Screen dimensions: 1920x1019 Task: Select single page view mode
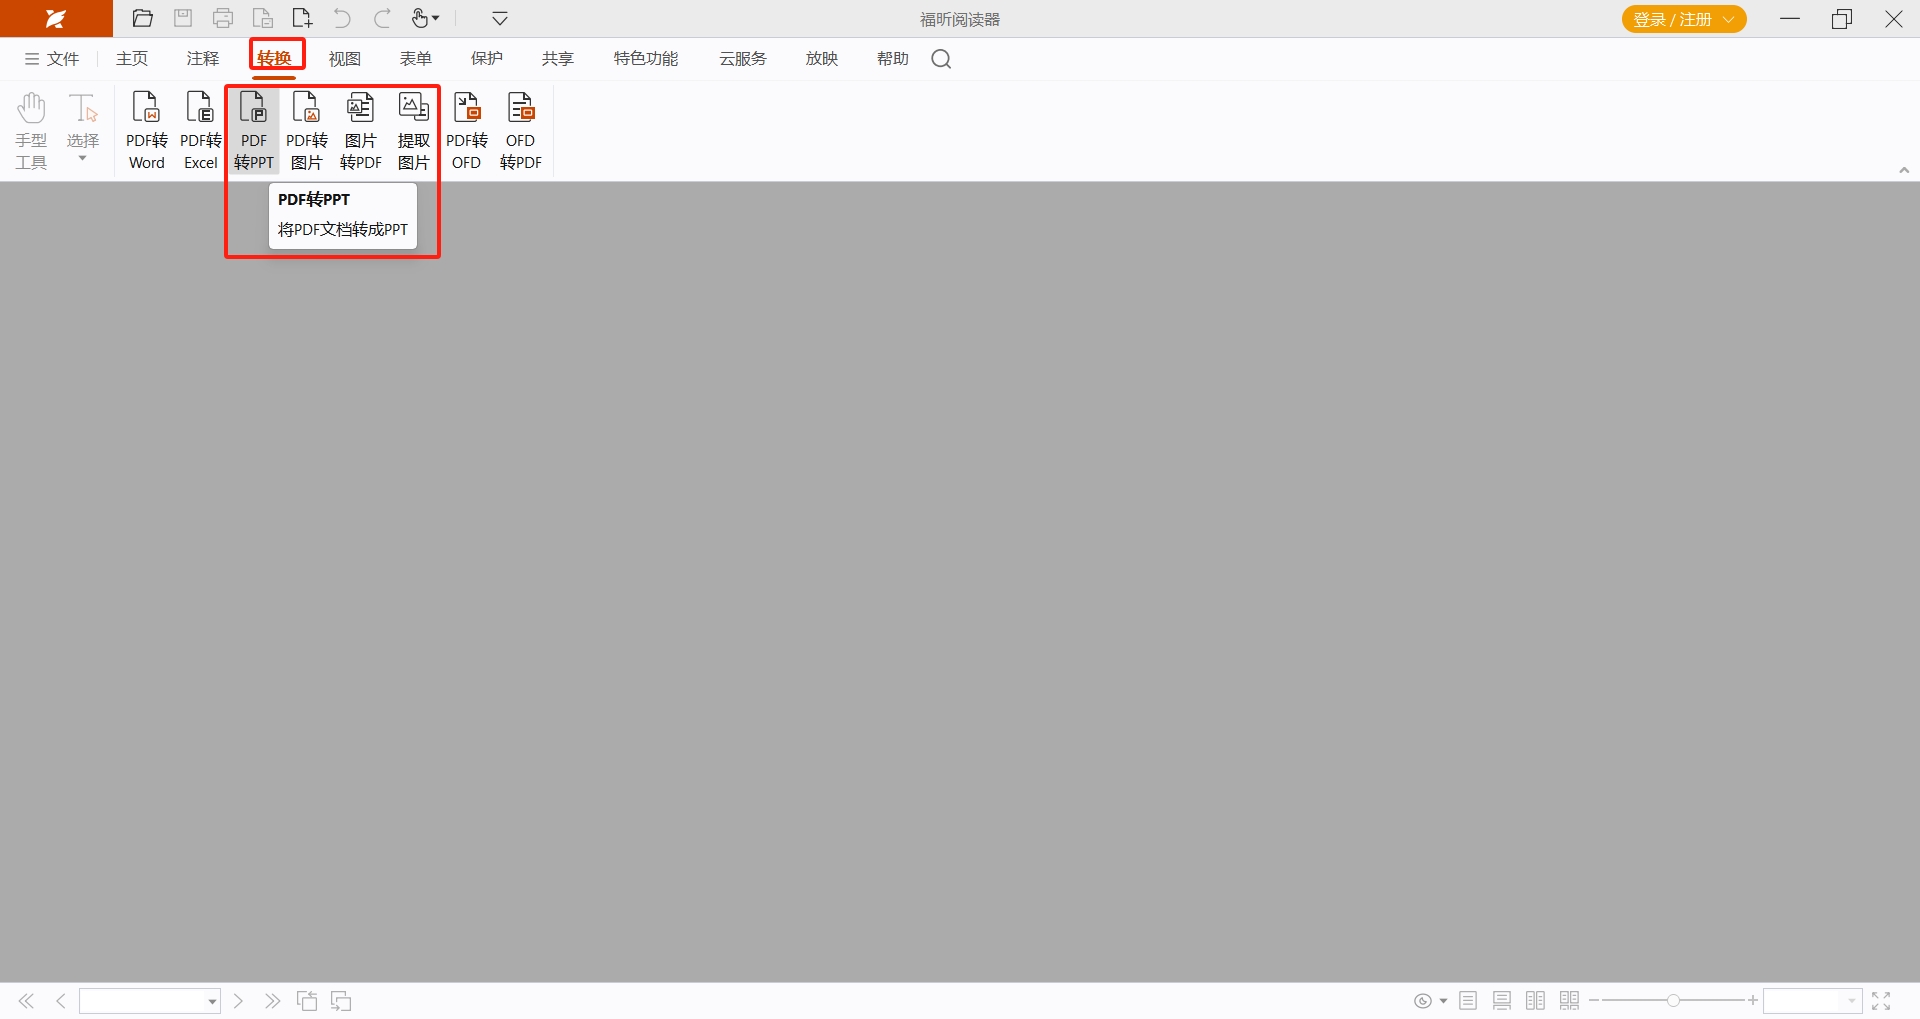1468,1001
